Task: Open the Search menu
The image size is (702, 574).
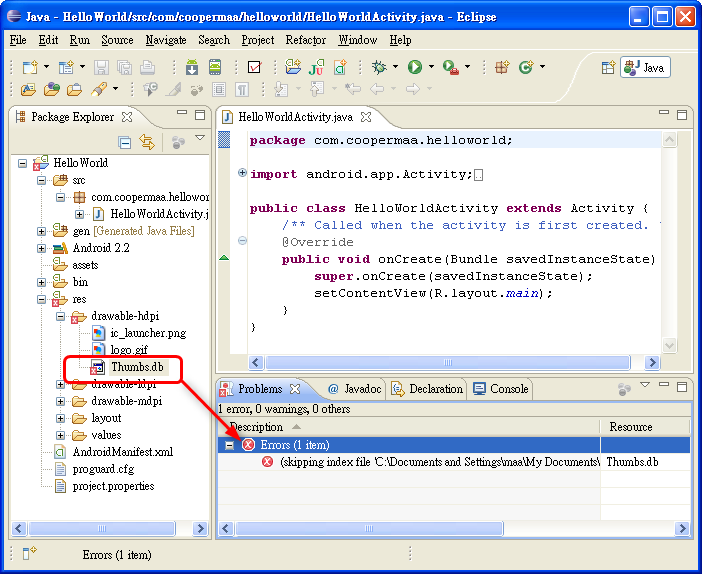Action: (x=214, y=40)
